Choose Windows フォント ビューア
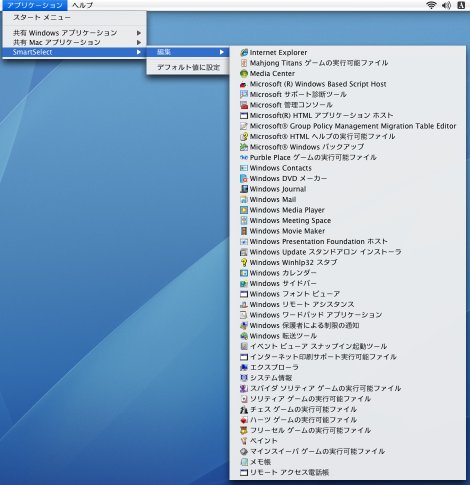The height and width of the screenshot is (485, 470). pyautogui.click(x=348, y=294)
